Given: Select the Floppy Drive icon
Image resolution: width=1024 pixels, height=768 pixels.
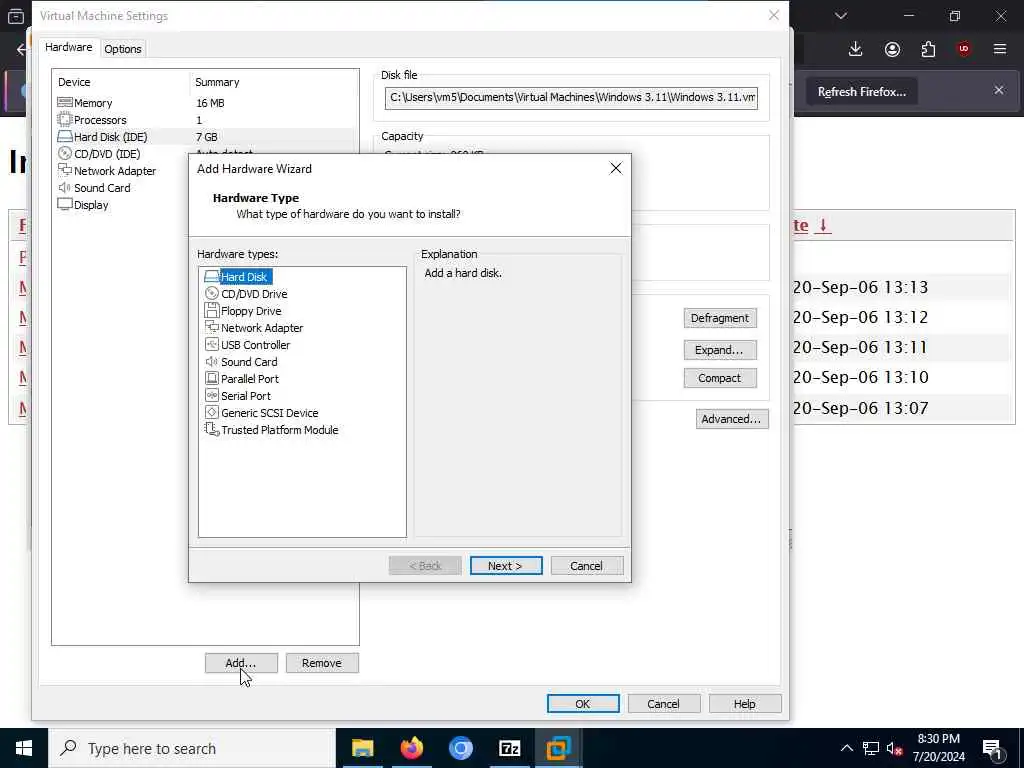Looking at the screenshot, I should [212, 311].
